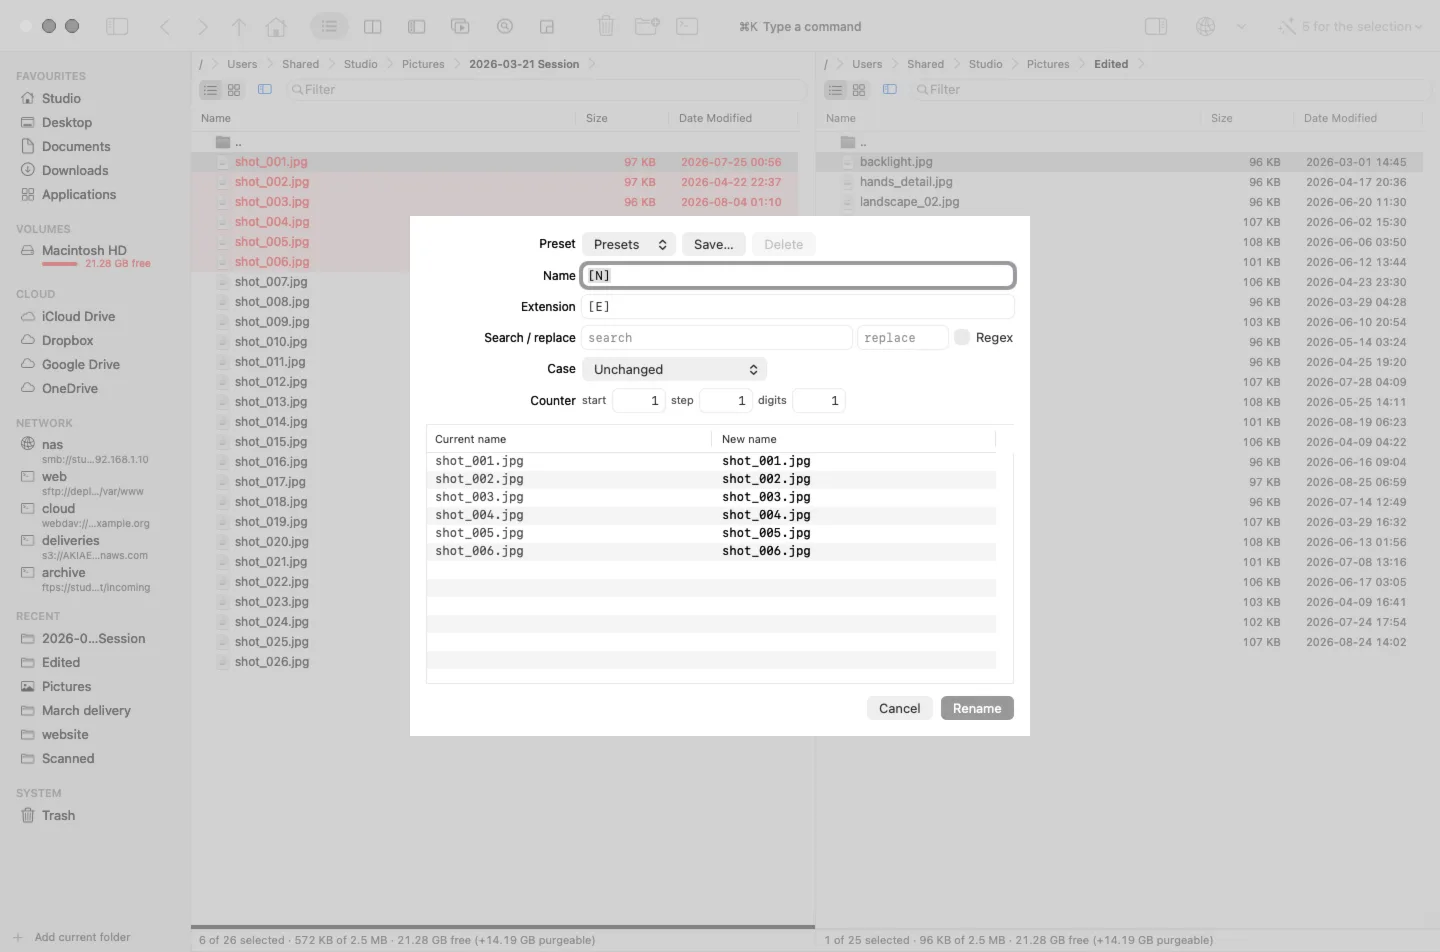Viewport: 1440px width, 952px height.
Task: Toggle the sidebar with the toolbar icon
Action: pyautogui.click(x=117, y=27)
